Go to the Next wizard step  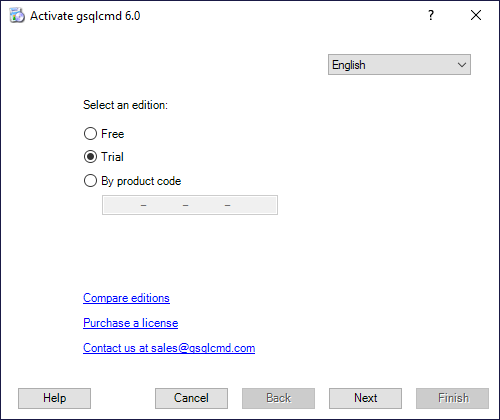[x=365, y=398]
